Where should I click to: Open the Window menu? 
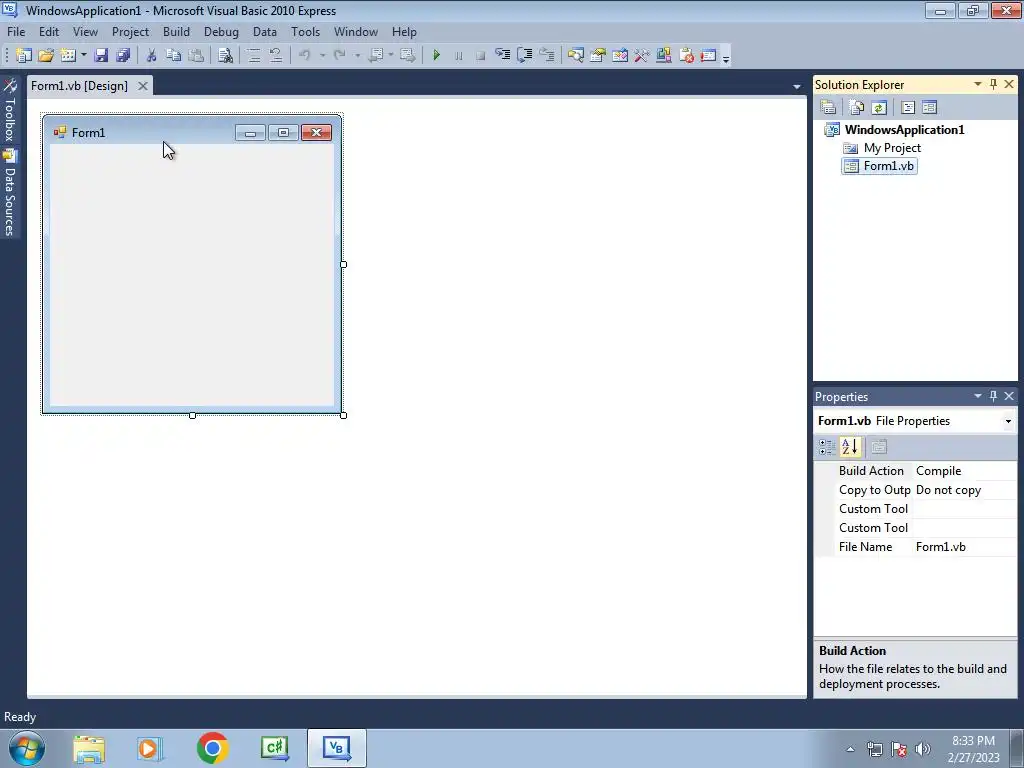[355, 32]
